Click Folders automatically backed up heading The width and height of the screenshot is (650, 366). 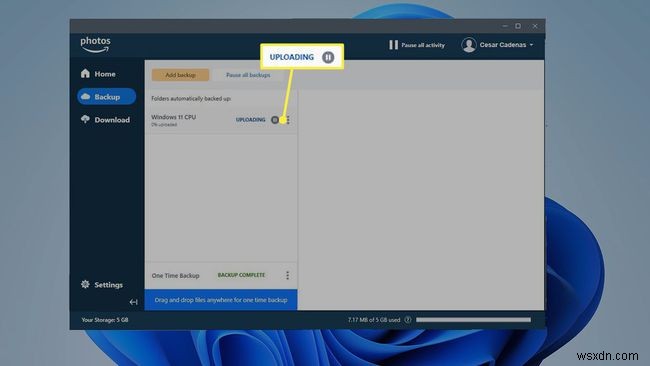191,99
